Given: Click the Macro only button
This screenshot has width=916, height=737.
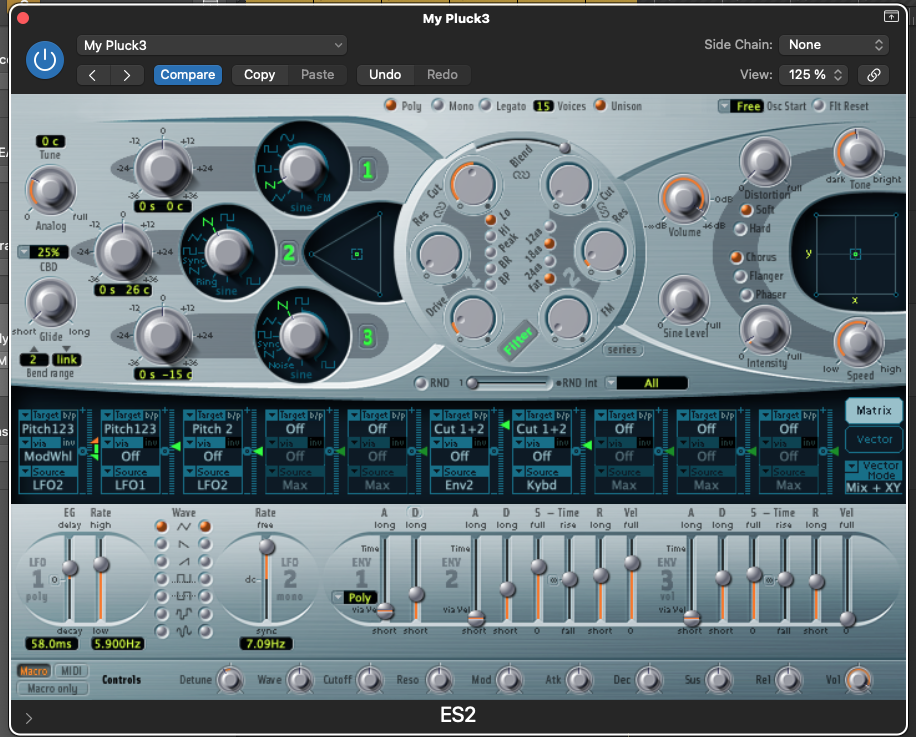Looking at the screenshot, I should [x=53, y=689].
